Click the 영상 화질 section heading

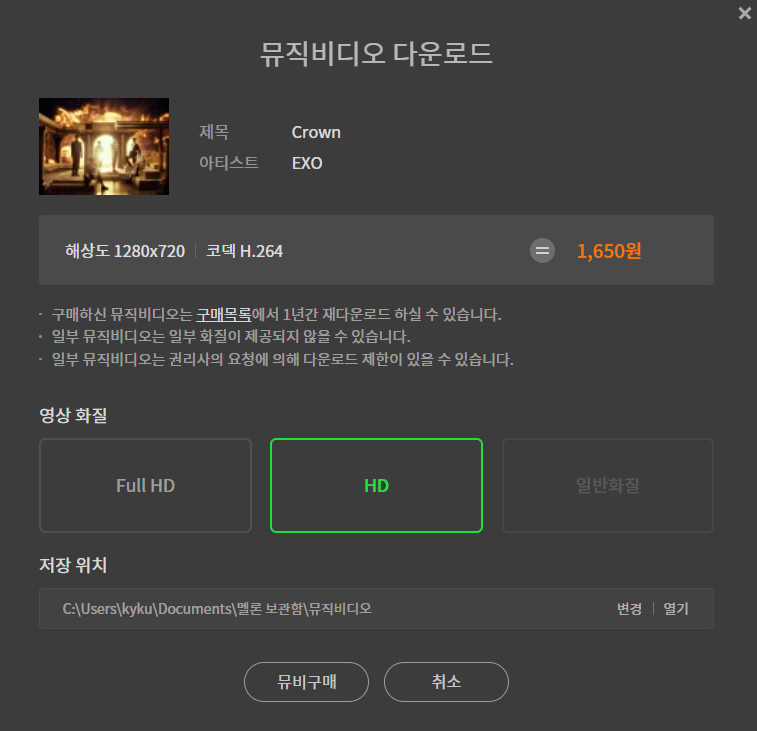[x=73, y=415]
